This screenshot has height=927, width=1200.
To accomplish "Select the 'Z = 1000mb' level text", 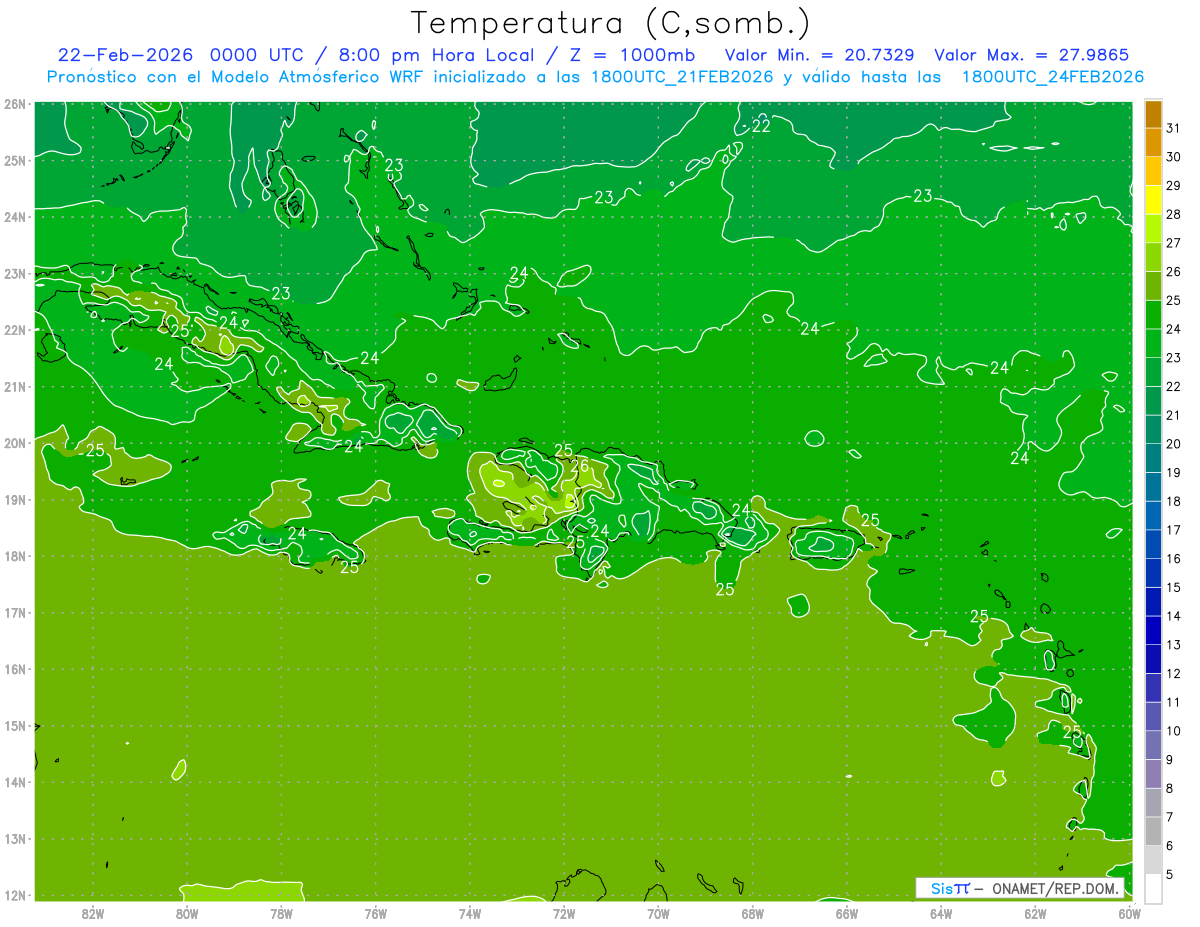I will [x=631, y=54].
